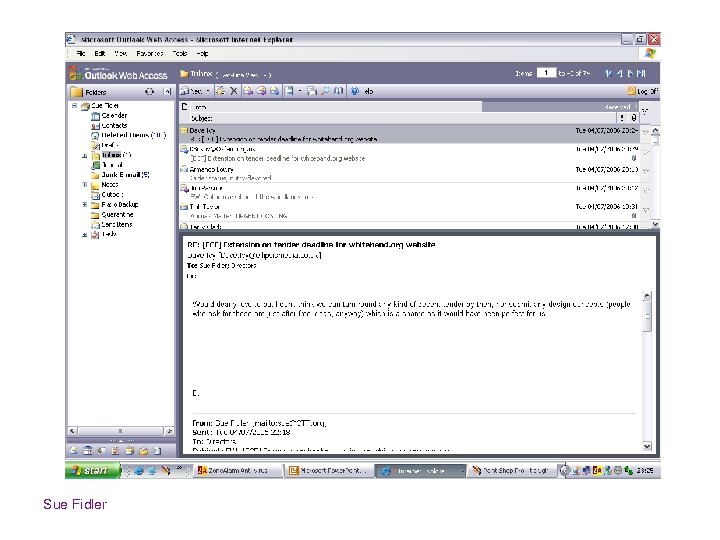Create a new message with the New button
720x540 pixels.
click(x=191, y=91)
